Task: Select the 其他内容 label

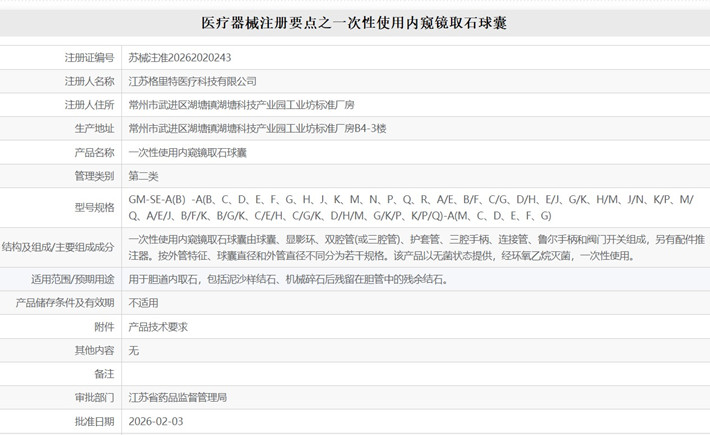Action: pos(94,350)
